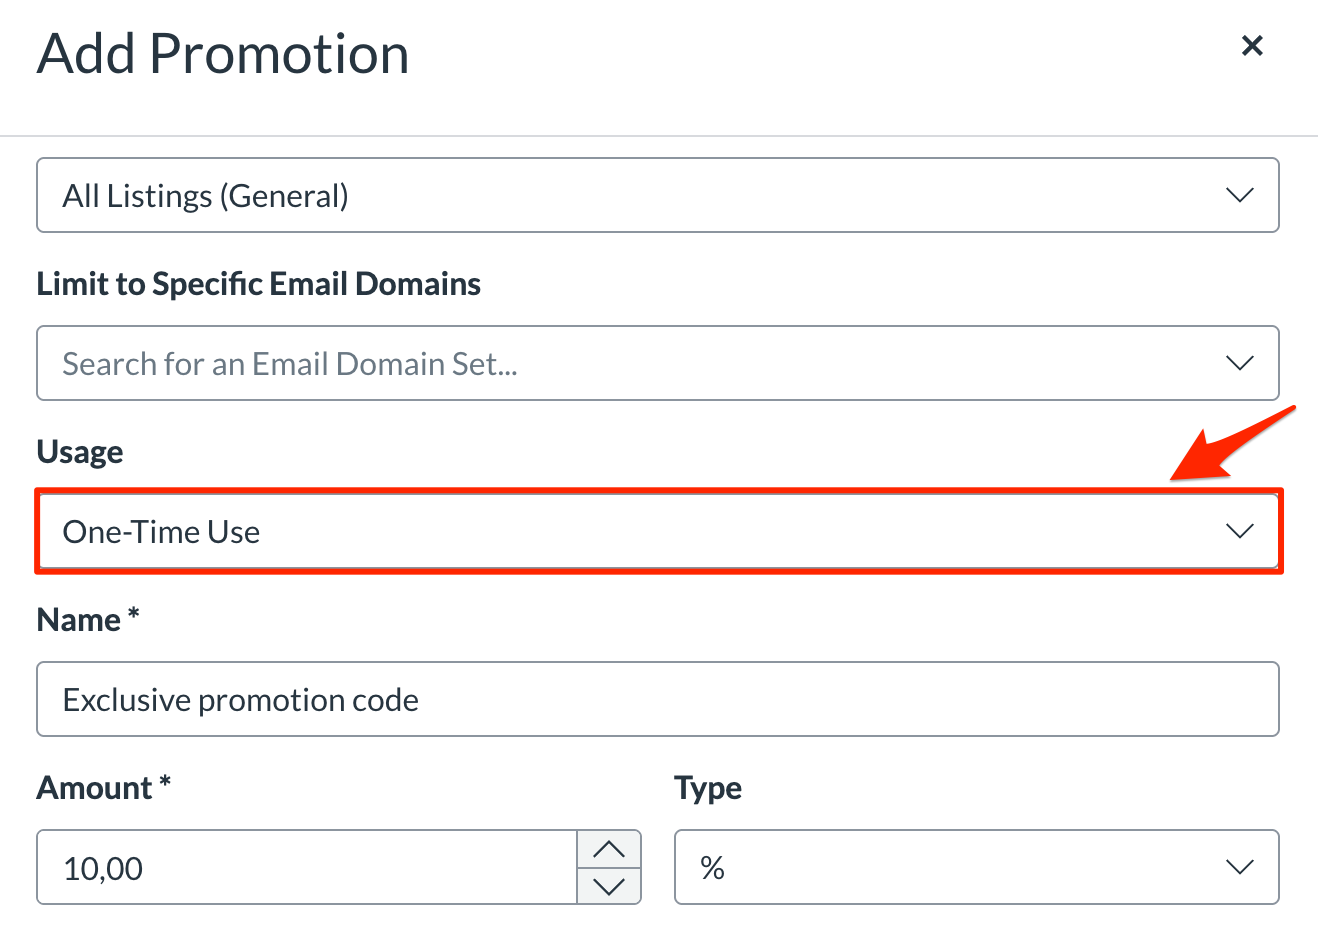The height and width of the screenshot is (926, 1318).
Task: Open the All Listings (General) dropdown chevron
Action: pos(1240,195)
